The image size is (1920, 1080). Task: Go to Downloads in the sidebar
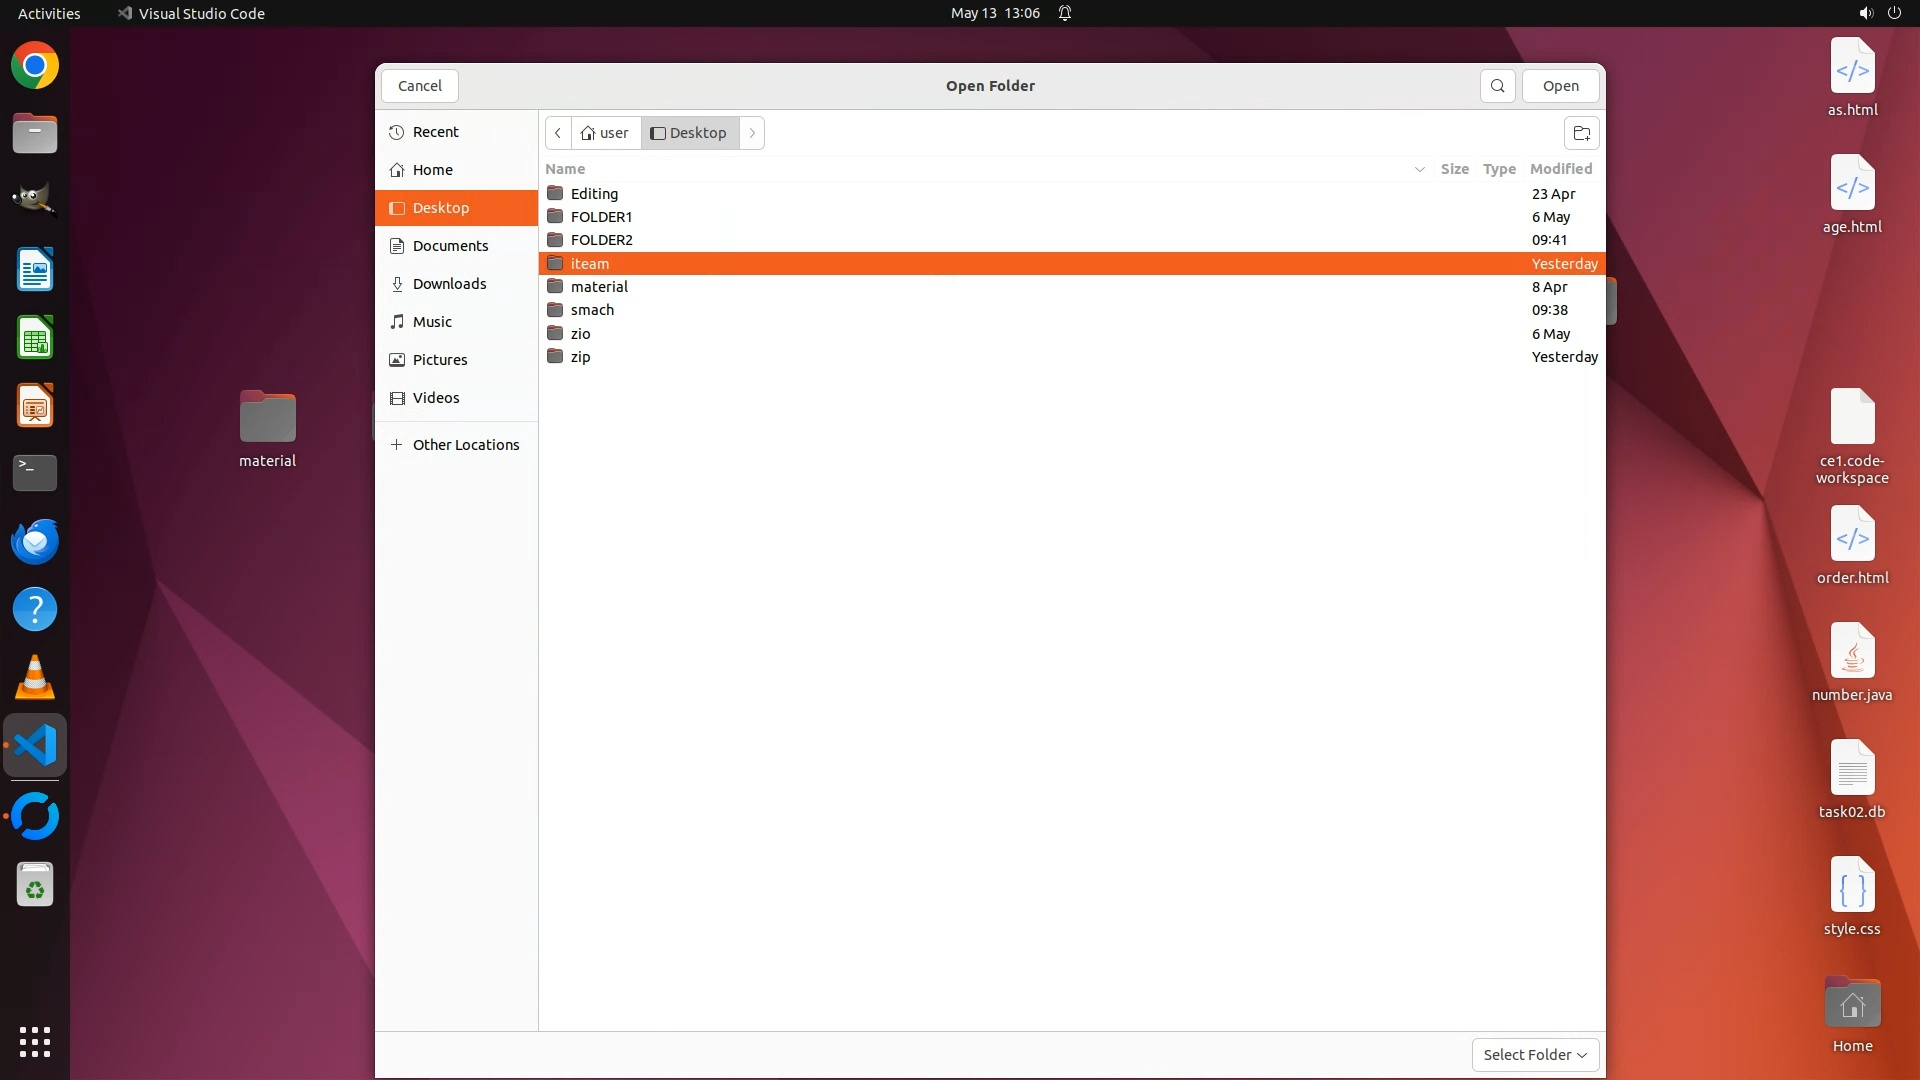pyautogui.click(x=449, y=284)
